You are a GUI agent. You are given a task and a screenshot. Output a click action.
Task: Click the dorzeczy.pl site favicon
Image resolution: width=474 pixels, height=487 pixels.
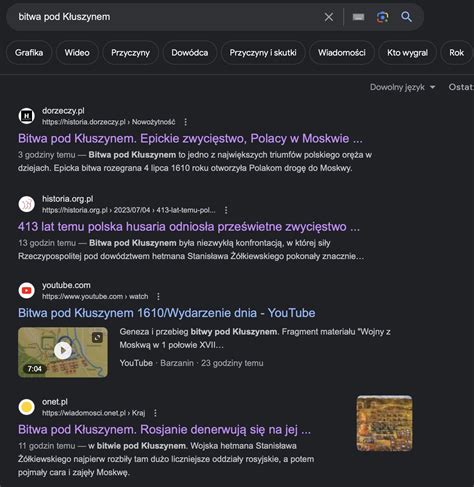pos(27,116)
